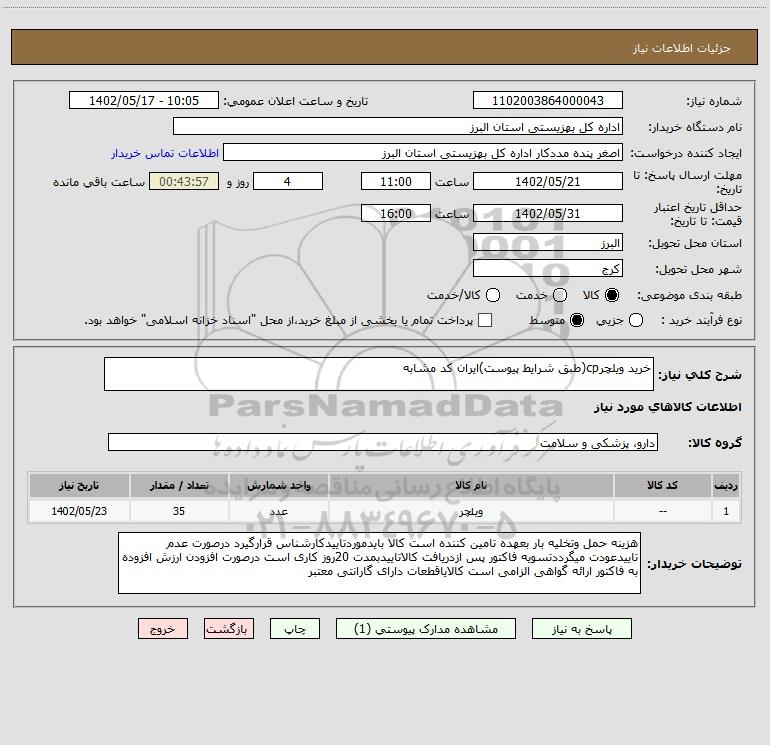The image size is (770, 745).
Task: Click the ویلچر item name cell
Action: [471, 511]
